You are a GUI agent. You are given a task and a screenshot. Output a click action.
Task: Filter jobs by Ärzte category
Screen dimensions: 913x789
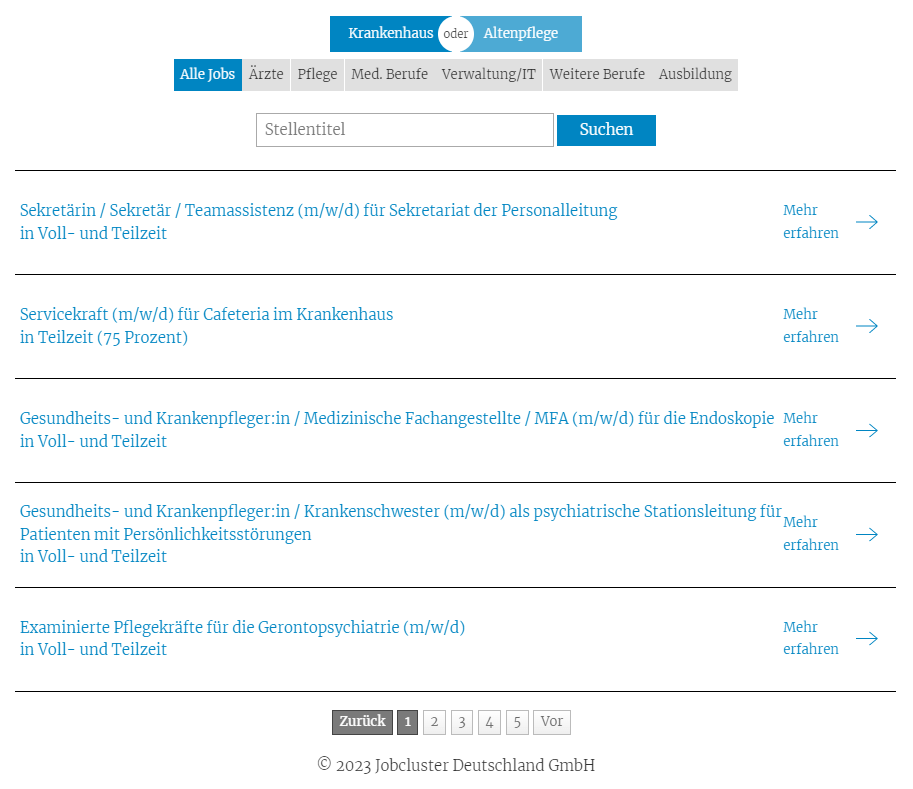point(266,75)
